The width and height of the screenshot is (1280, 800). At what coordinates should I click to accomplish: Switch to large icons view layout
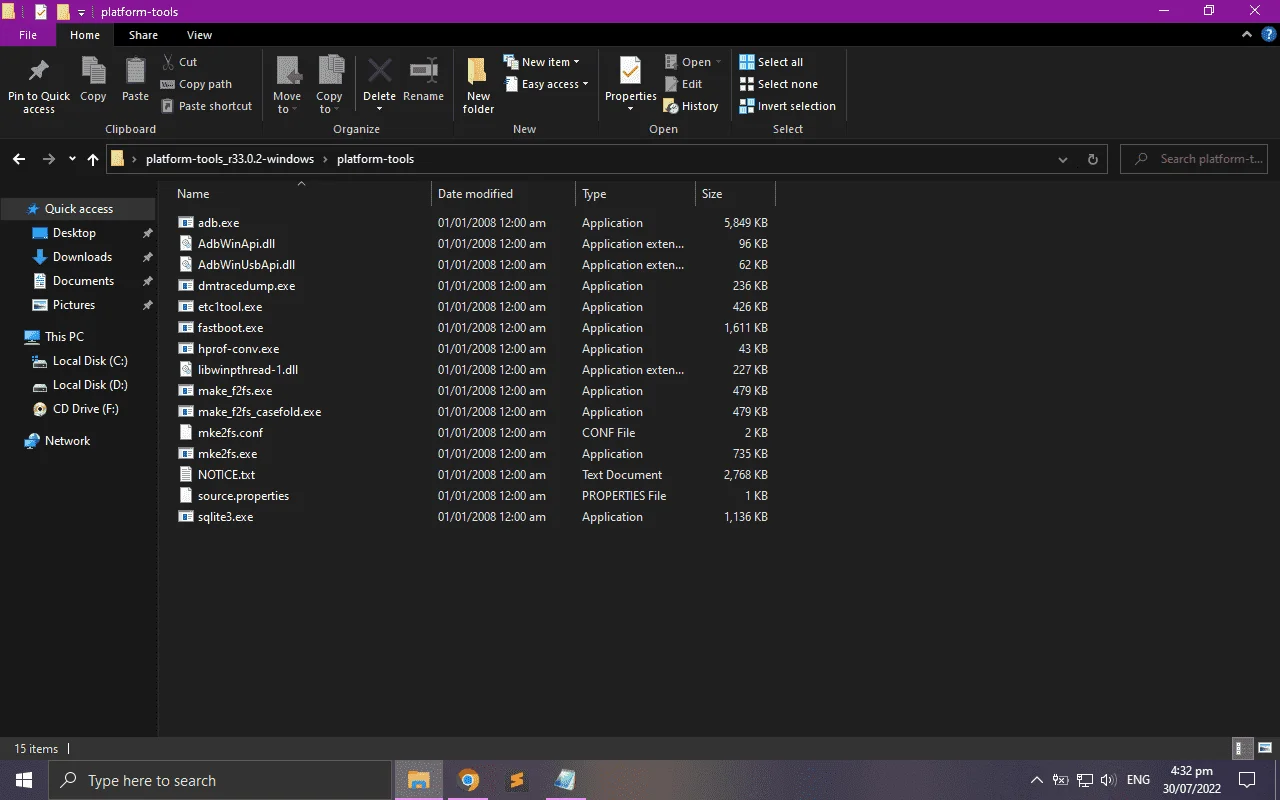[x=1265, y=748]
